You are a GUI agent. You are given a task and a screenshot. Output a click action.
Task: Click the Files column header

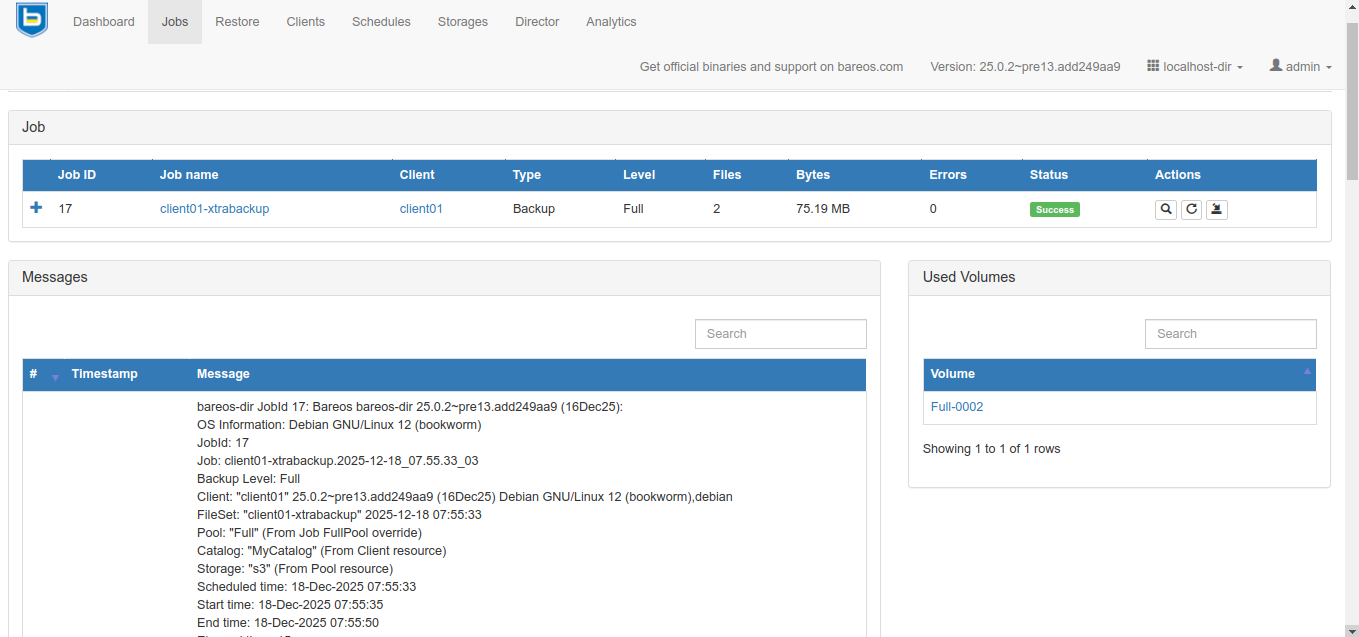point(727,175)
